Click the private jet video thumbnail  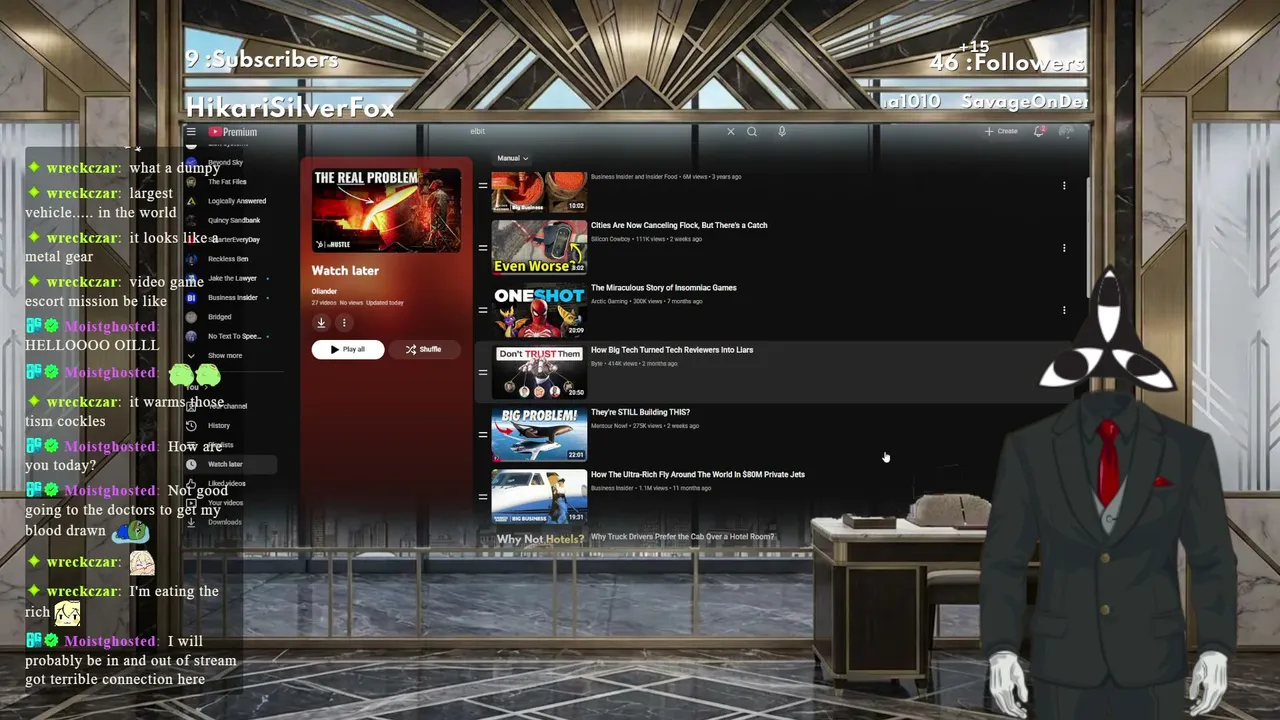pyautogui.click(x=539, y=496)
